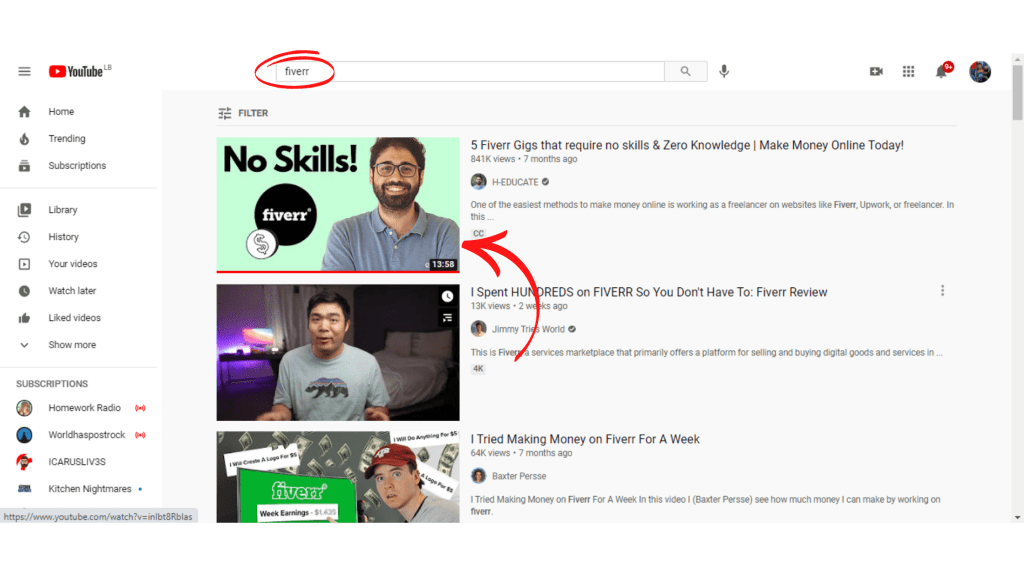Open Library in sidebar
This screenshot has height=576, width=1024.
(63, 210)
